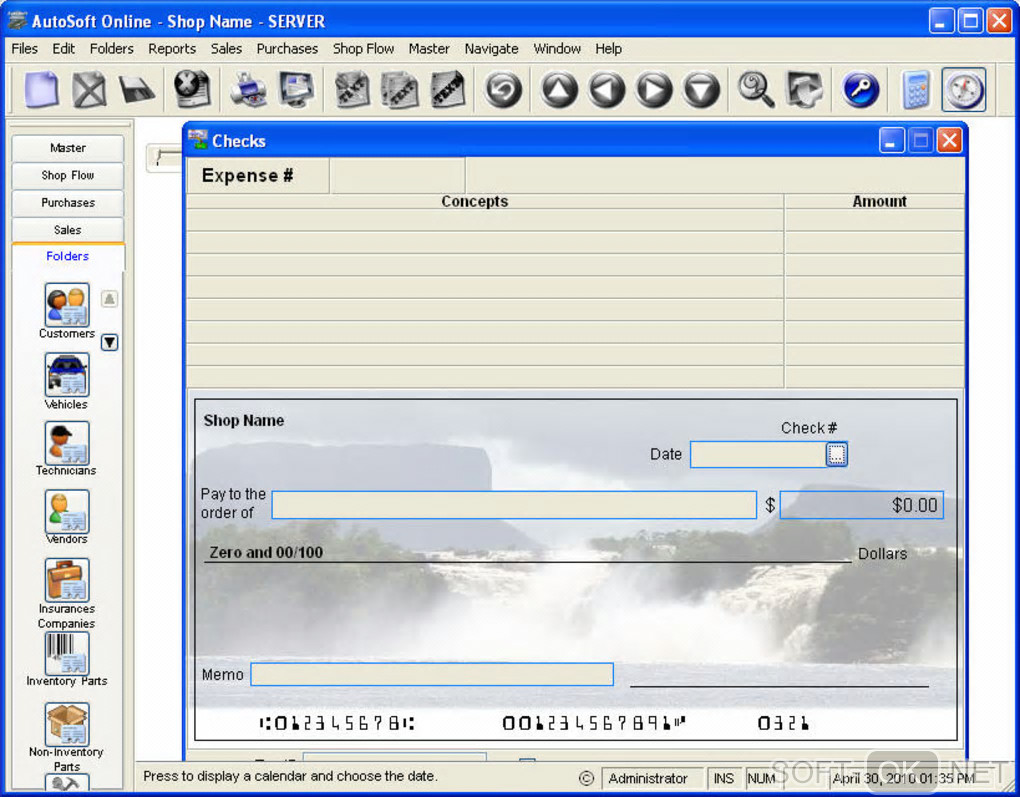Click the first TEXT stamp icon
1020x797 pixels.
[x=353, y=89]
